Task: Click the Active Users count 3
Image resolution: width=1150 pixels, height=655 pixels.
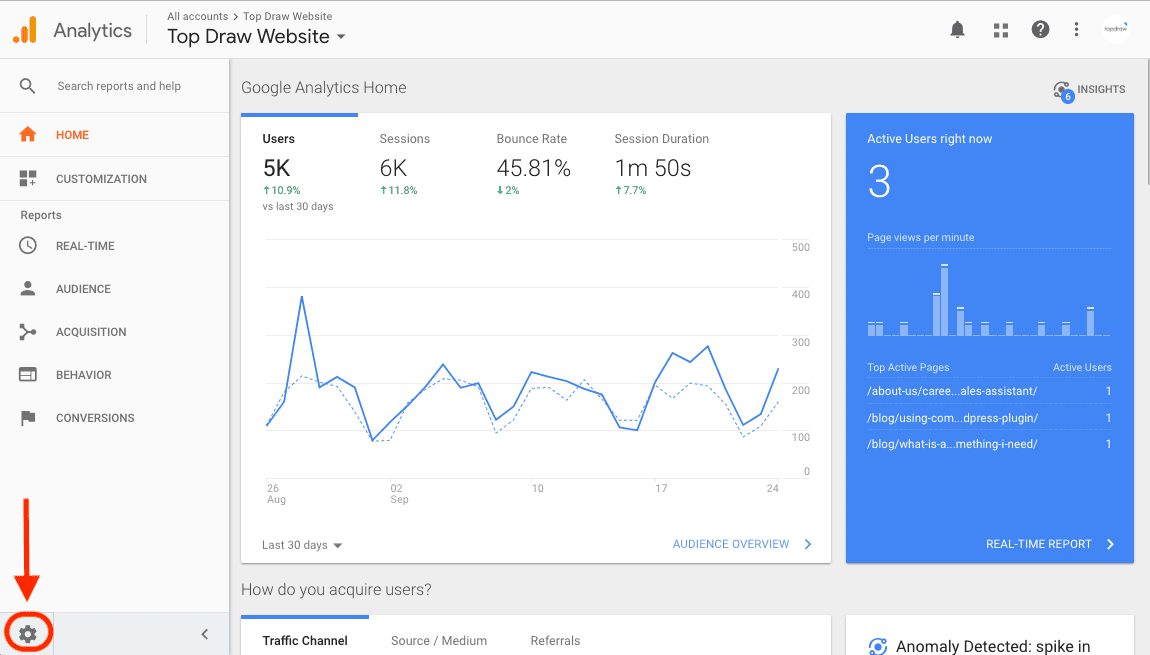Action: pos(879,181)
